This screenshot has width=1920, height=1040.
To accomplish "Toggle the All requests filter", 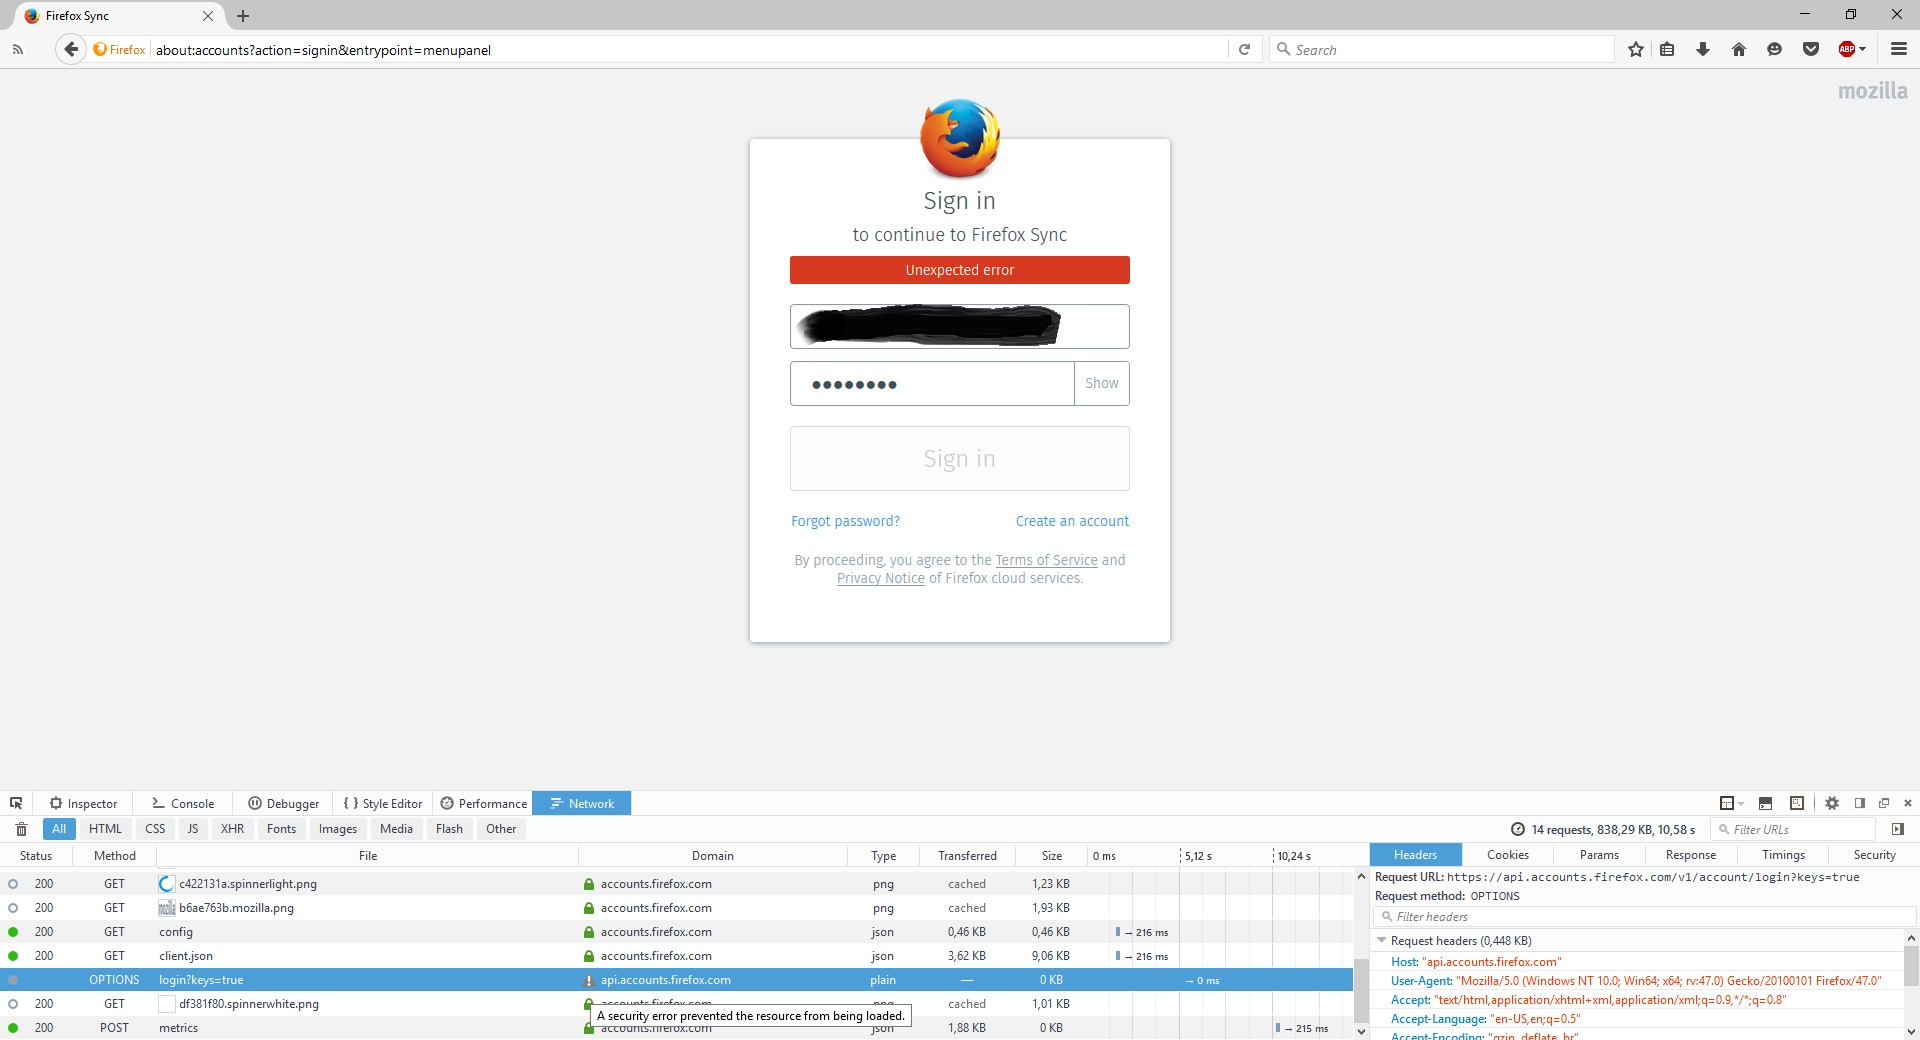I will [x=59, y=829].
